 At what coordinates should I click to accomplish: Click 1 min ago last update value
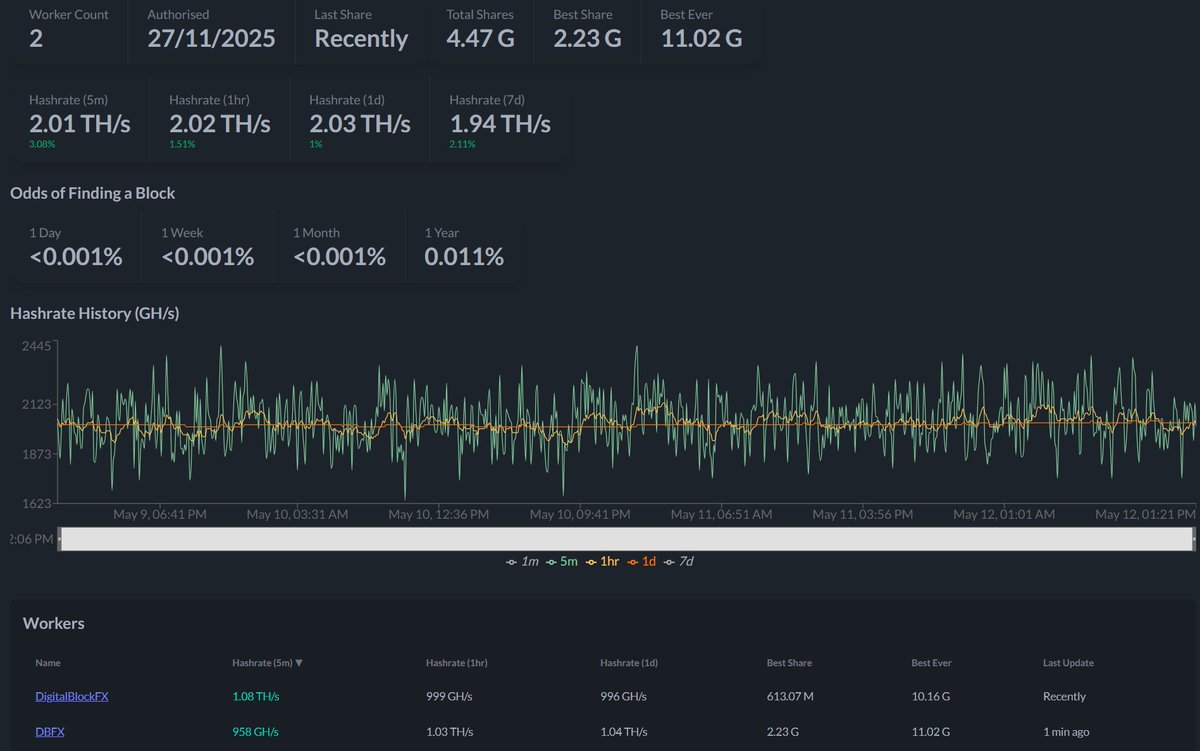[x=1068, y=731]
